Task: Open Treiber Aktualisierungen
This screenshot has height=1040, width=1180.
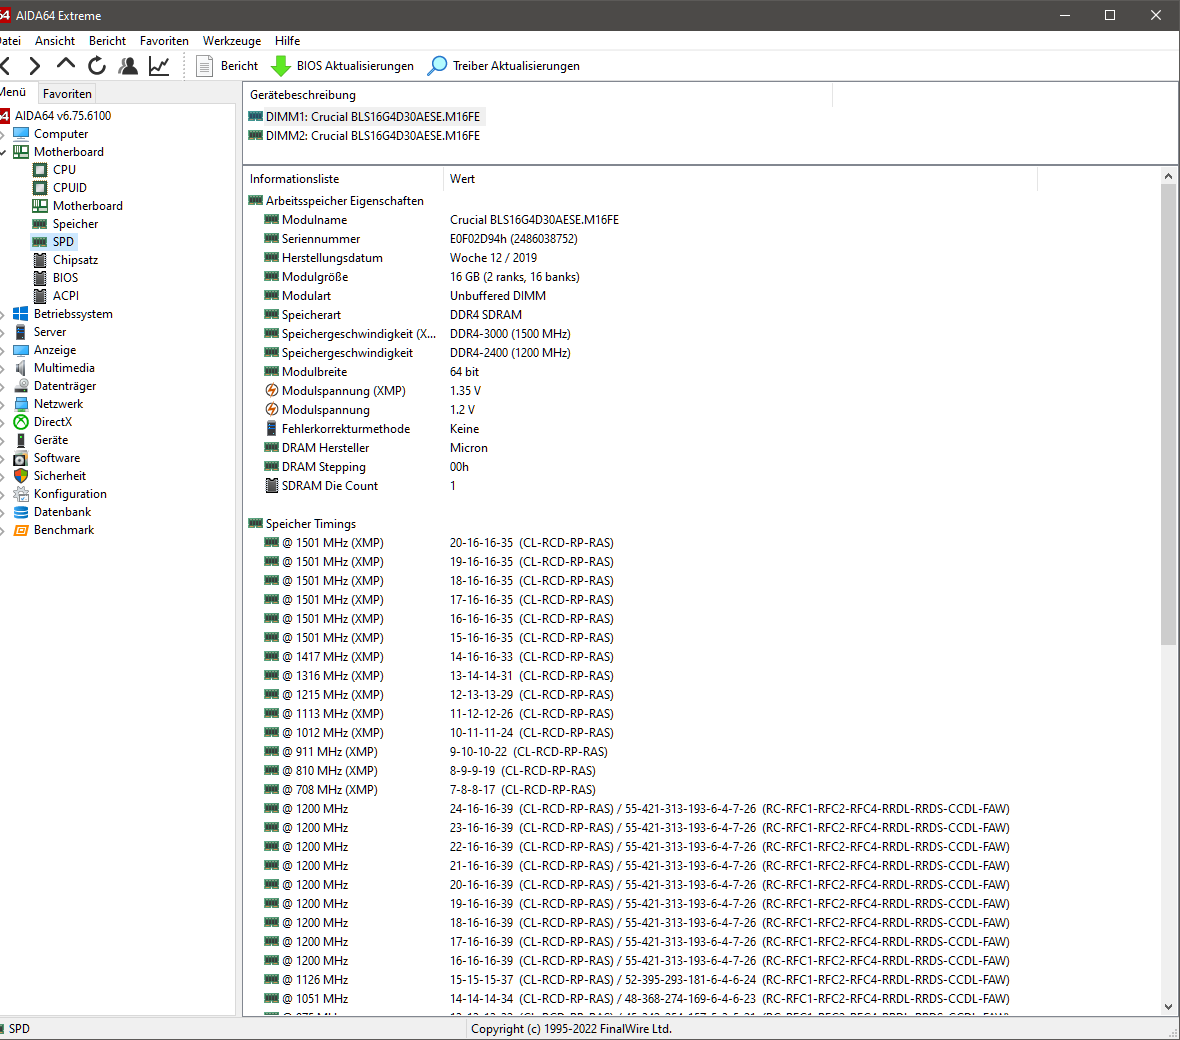Action: coord(503,66)
